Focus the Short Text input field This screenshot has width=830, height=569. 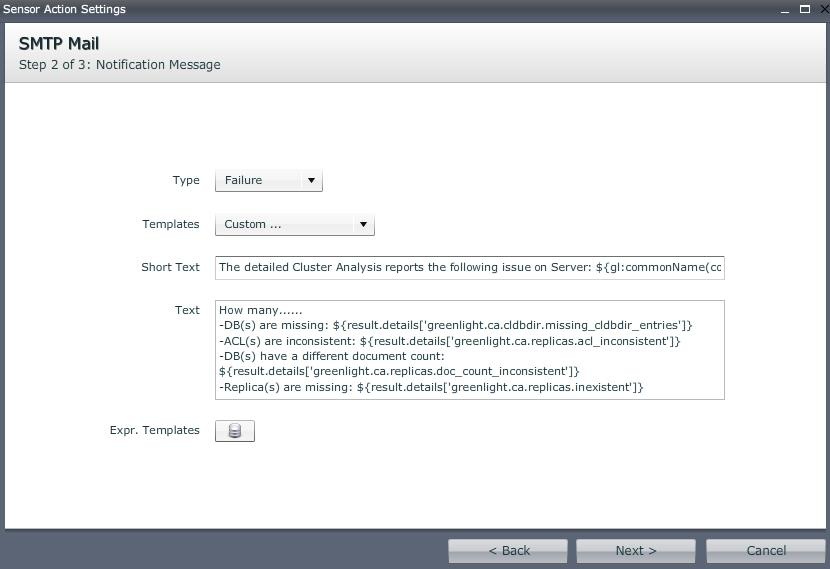[469, 268]
